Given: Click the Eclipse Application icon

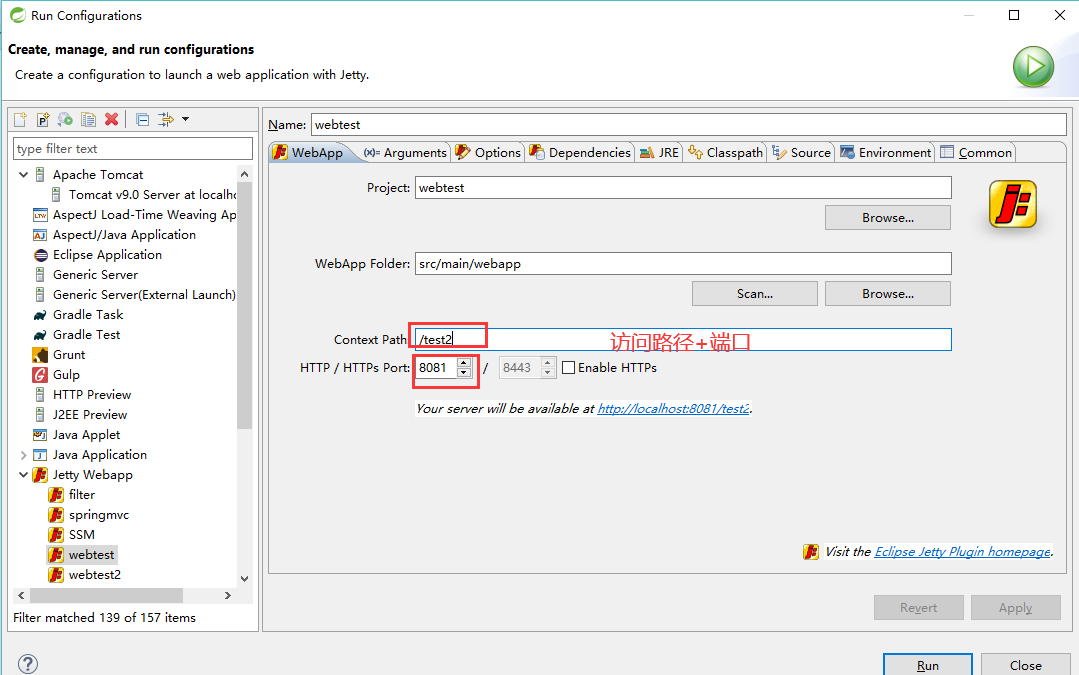Looking at the screenshot, I should pyautogui.click(x=41, y=255).
